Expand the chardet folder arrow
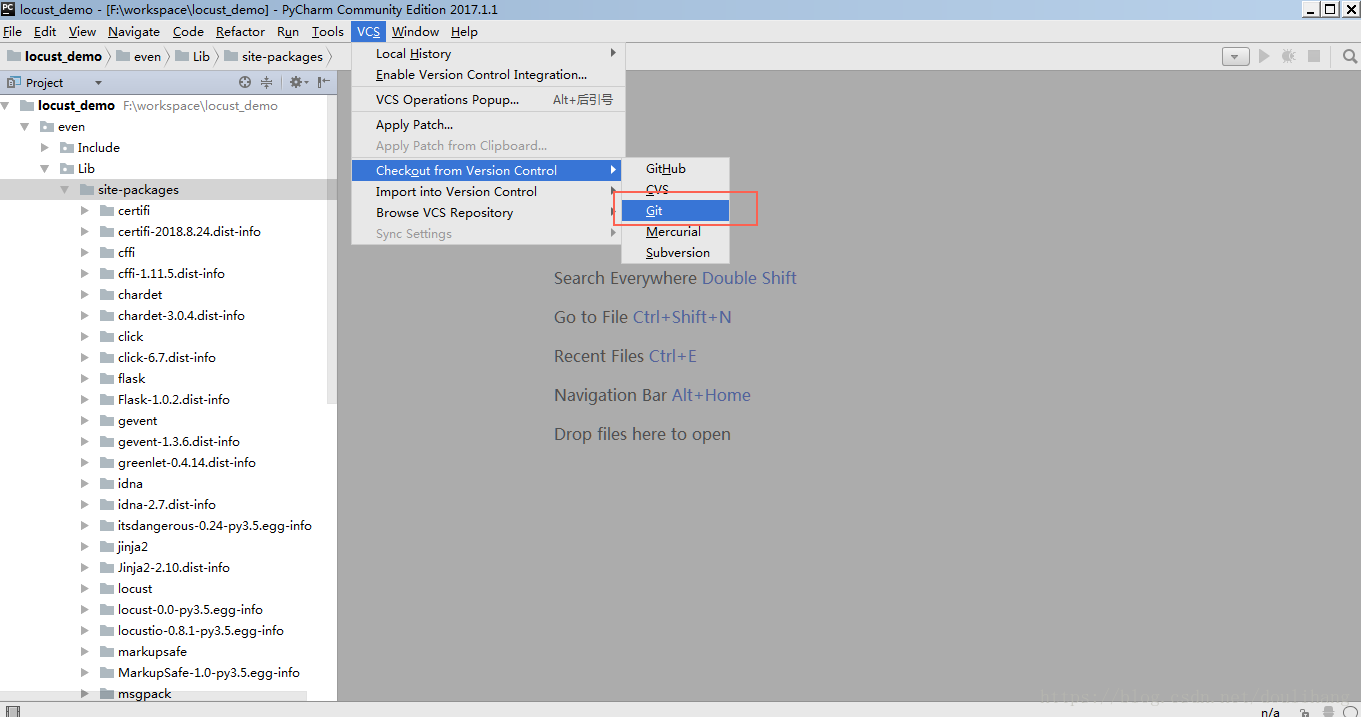The height and width of the screenshot is (717, 1361). click(x=85, y=294)
